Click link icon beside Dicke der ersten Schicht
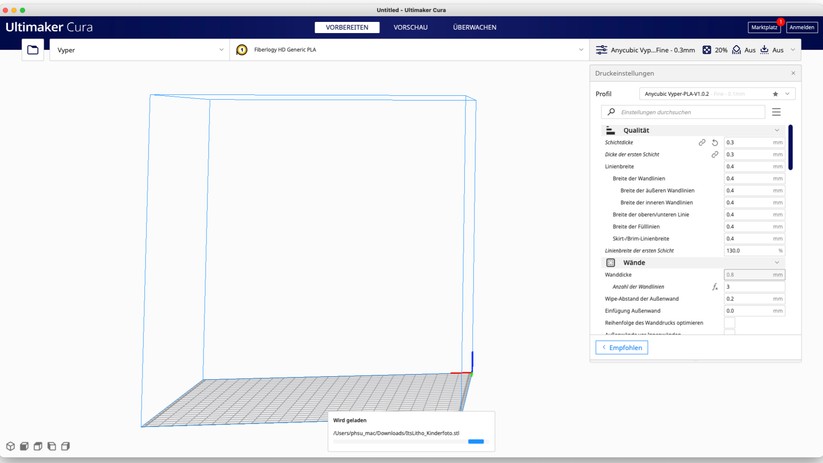 tap(715, 155)
